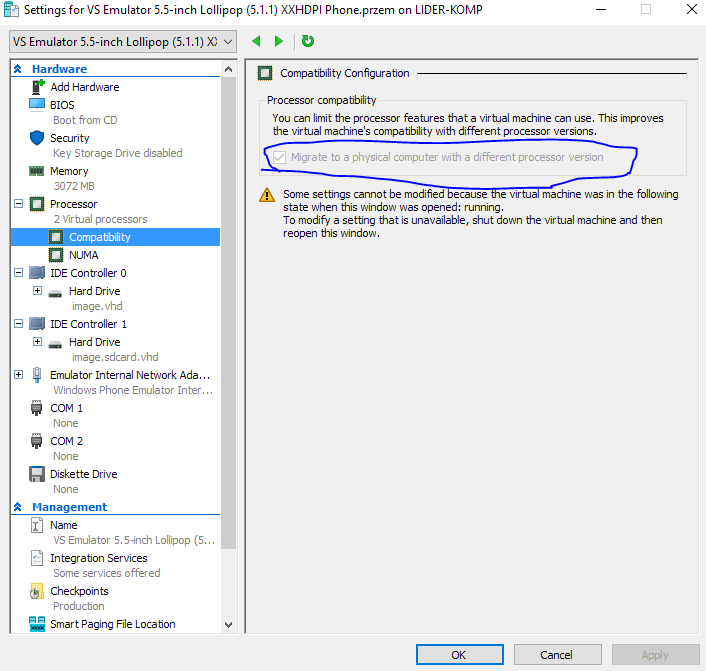Click the Integration Services icon
This screenshot has height=671, width=706.
pyautogui.click(x=37, y=558)
